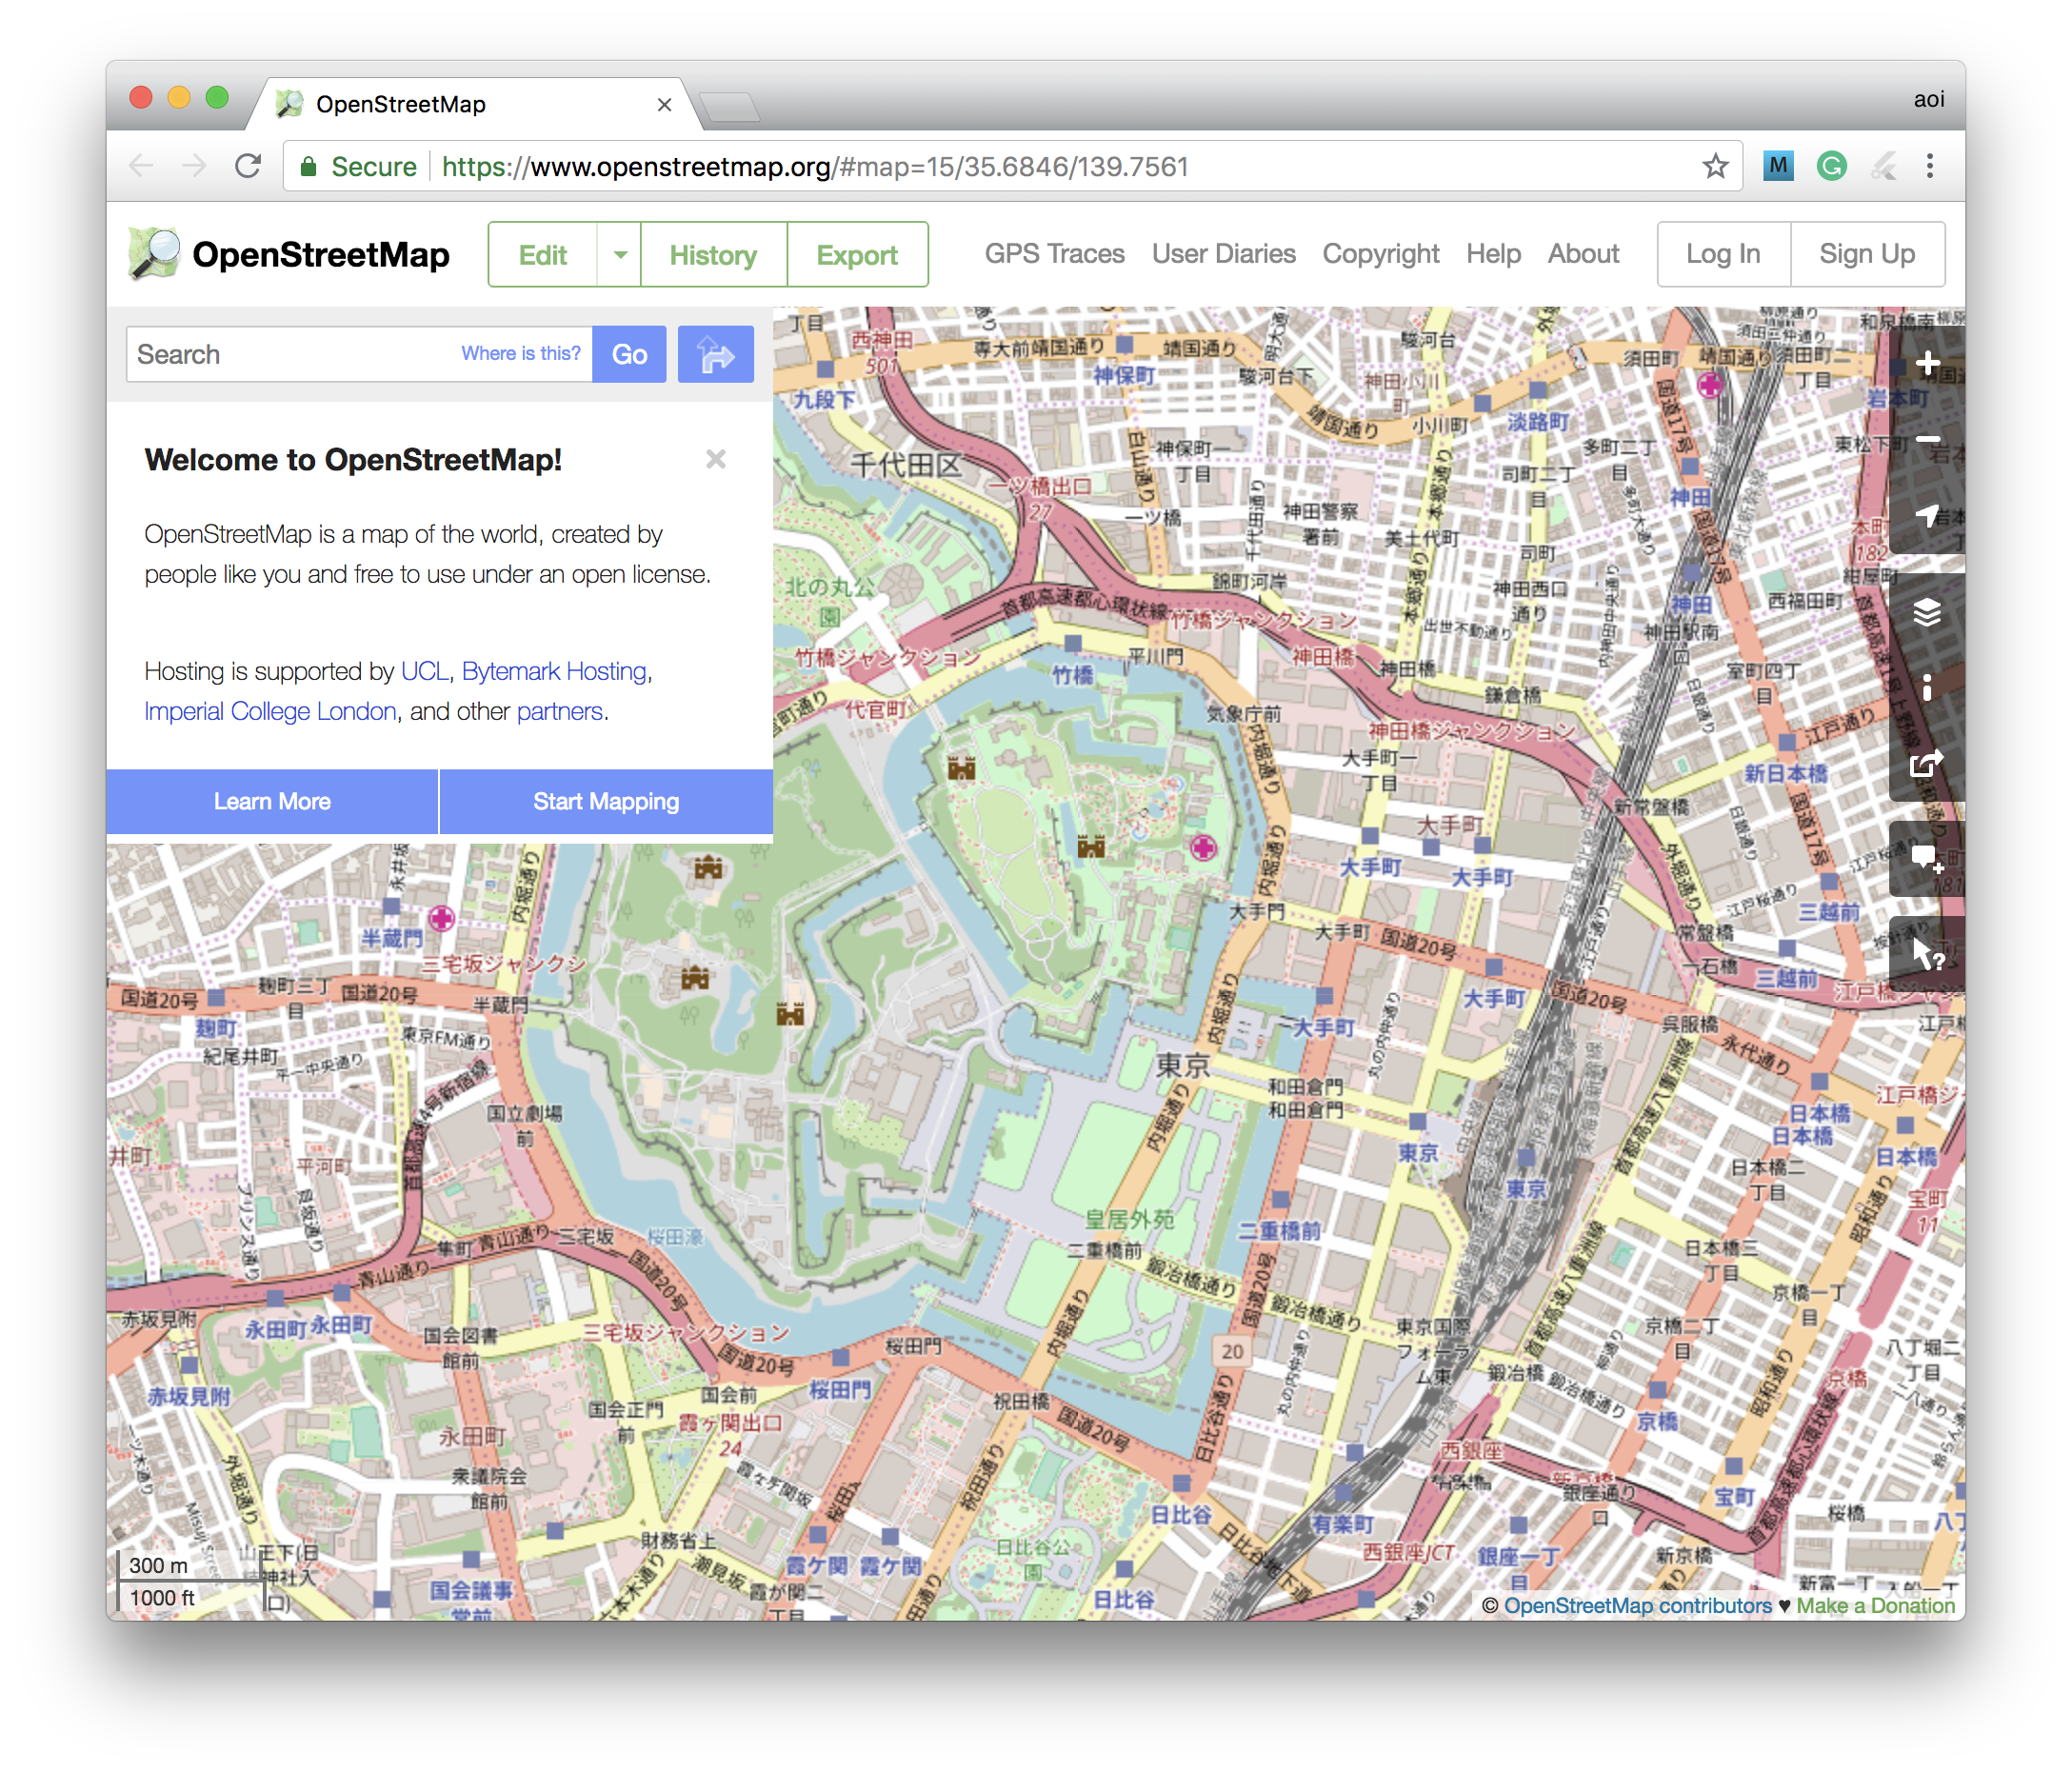2072x1773 pixels.
Task: Click the directions arrow icon button
Action: coord(715,355)
